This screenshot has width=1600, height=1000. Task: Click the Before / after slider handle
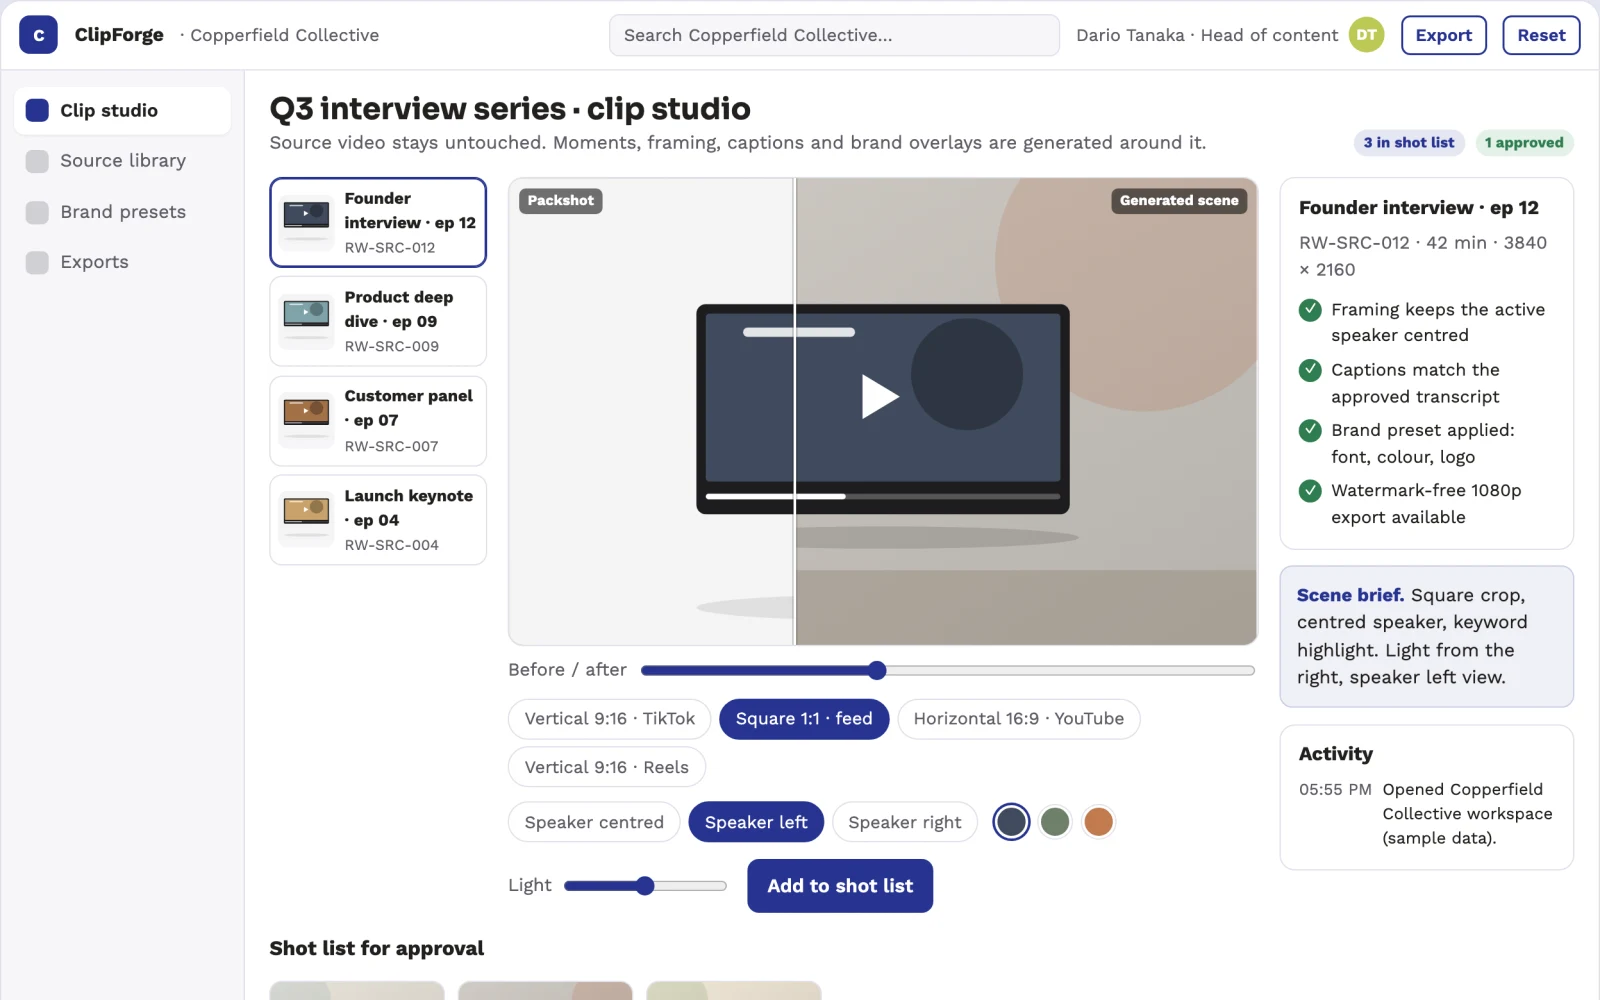coord(877,670)
